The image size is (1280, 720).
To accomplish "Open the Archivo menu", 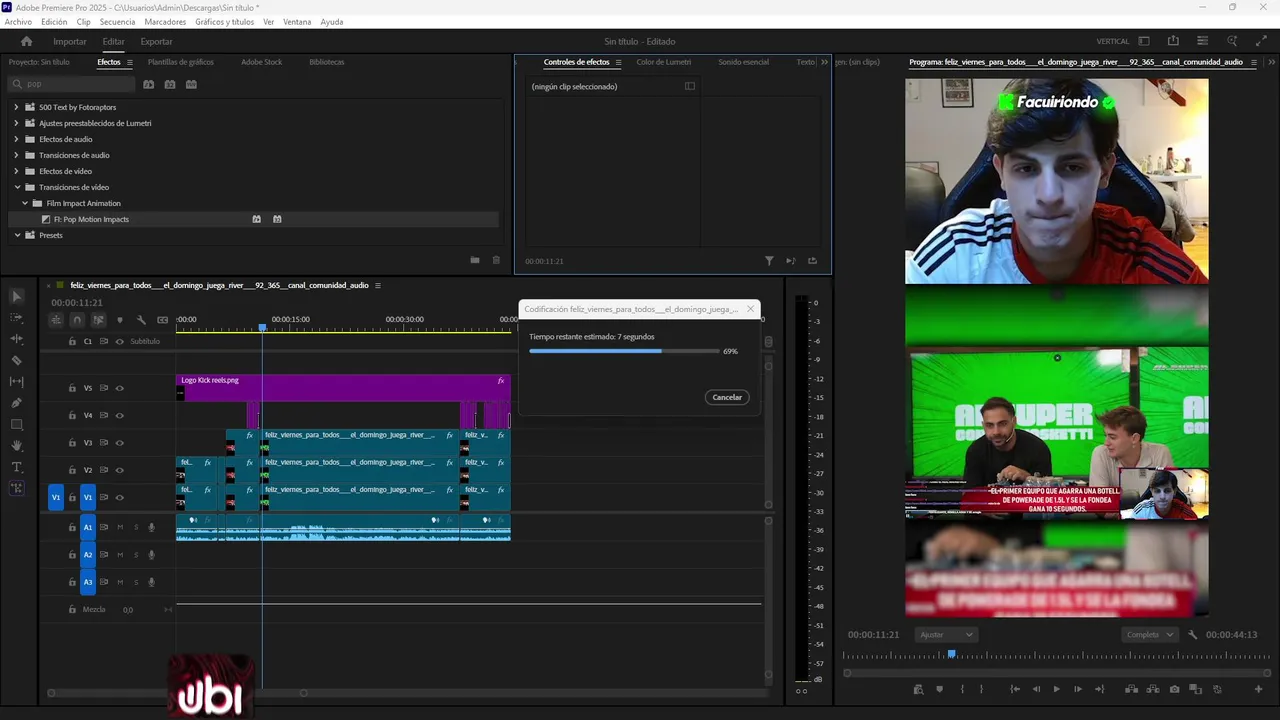I will click(x=18, y=22).
